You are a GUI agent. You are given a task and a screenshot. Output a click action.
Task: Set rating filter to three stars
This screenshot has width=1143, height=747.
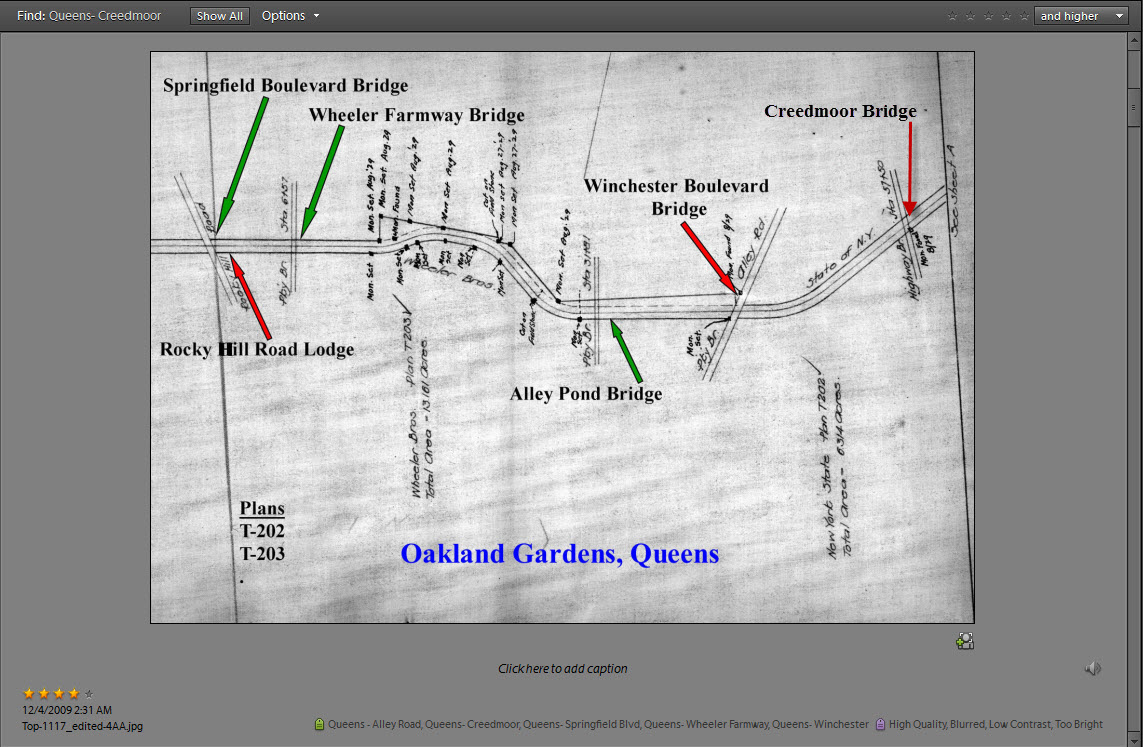[x=988, y=16]
